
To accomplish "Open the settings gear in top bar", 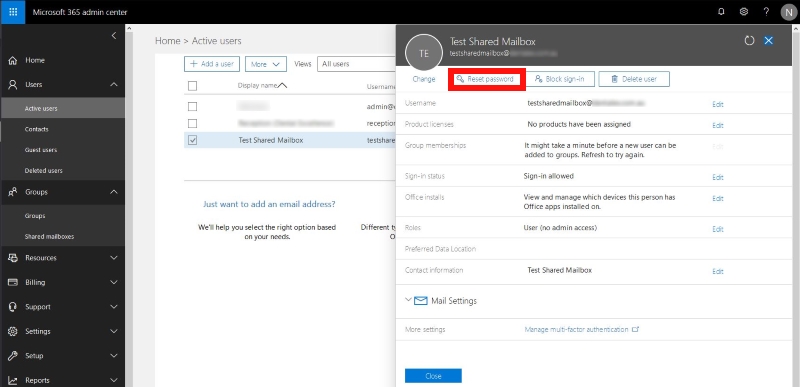I will (743, 12).
